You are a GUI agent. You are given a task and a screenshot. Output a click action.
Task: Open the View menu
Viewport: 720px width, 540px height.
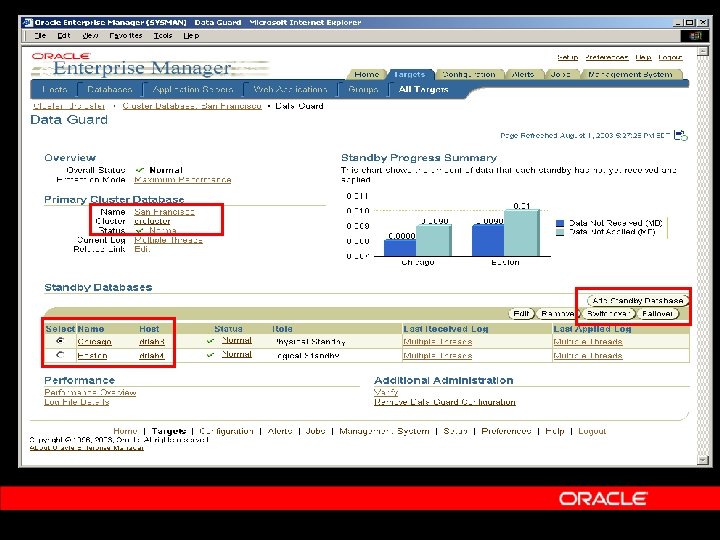(x=90, y=35)
